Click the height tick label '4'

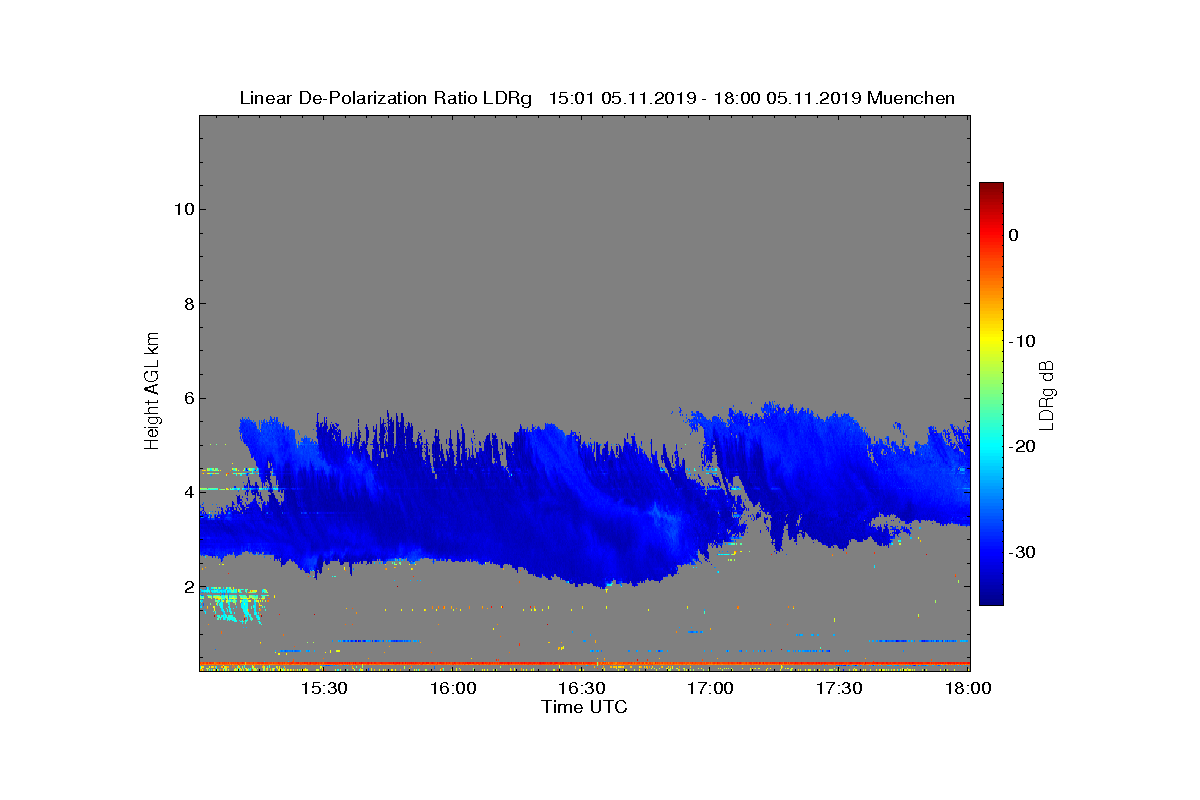pyautogui.click(x=187, y=492)
